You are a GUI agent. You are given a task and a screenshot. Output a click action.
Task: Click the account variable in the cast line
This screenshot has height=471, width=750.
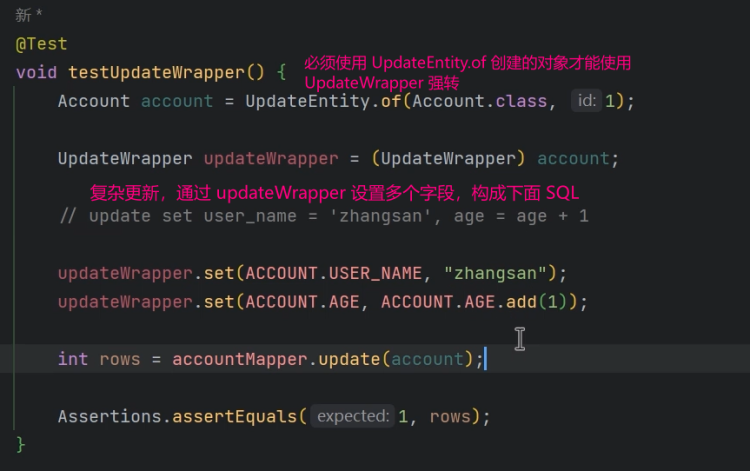(x=573, y=159)
